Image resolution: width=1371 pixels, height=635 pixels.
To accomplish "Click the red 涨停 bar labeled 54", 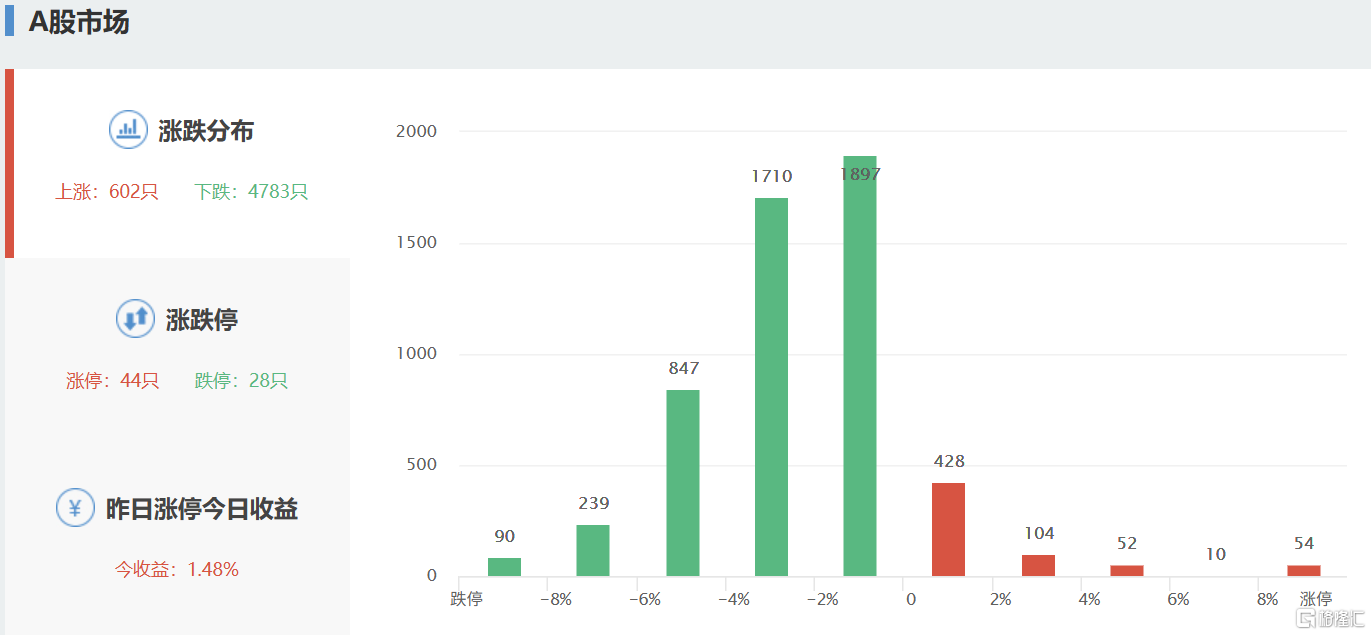I will point(1304,571).
